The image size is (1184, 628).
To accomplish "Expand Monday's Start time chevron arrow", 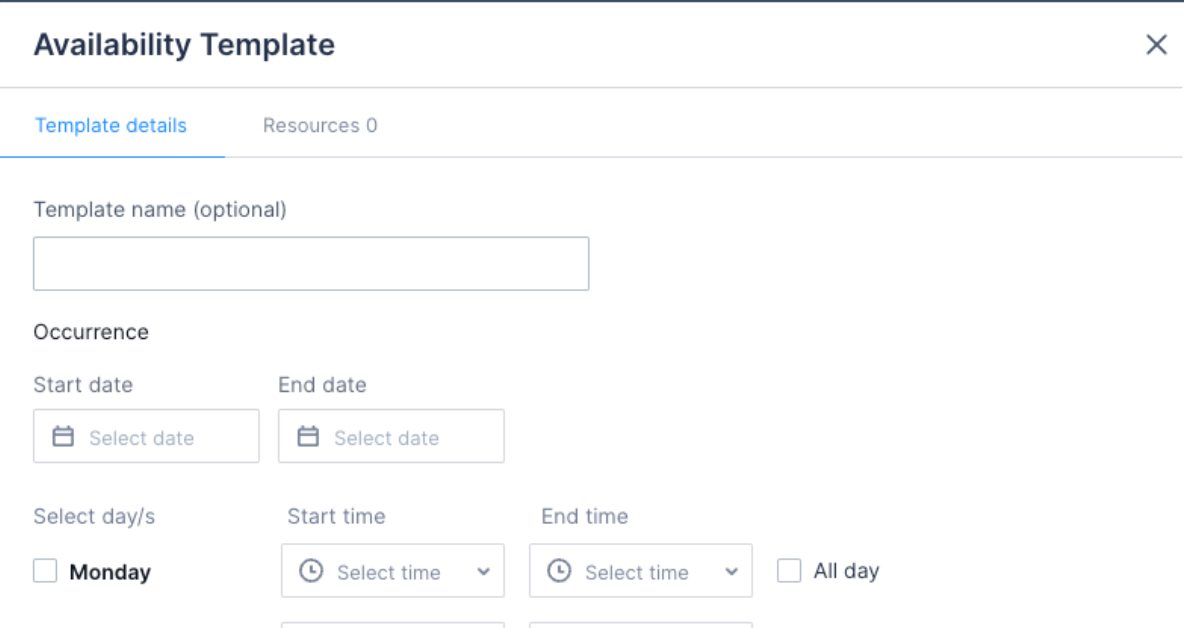I will click(484, 572).
